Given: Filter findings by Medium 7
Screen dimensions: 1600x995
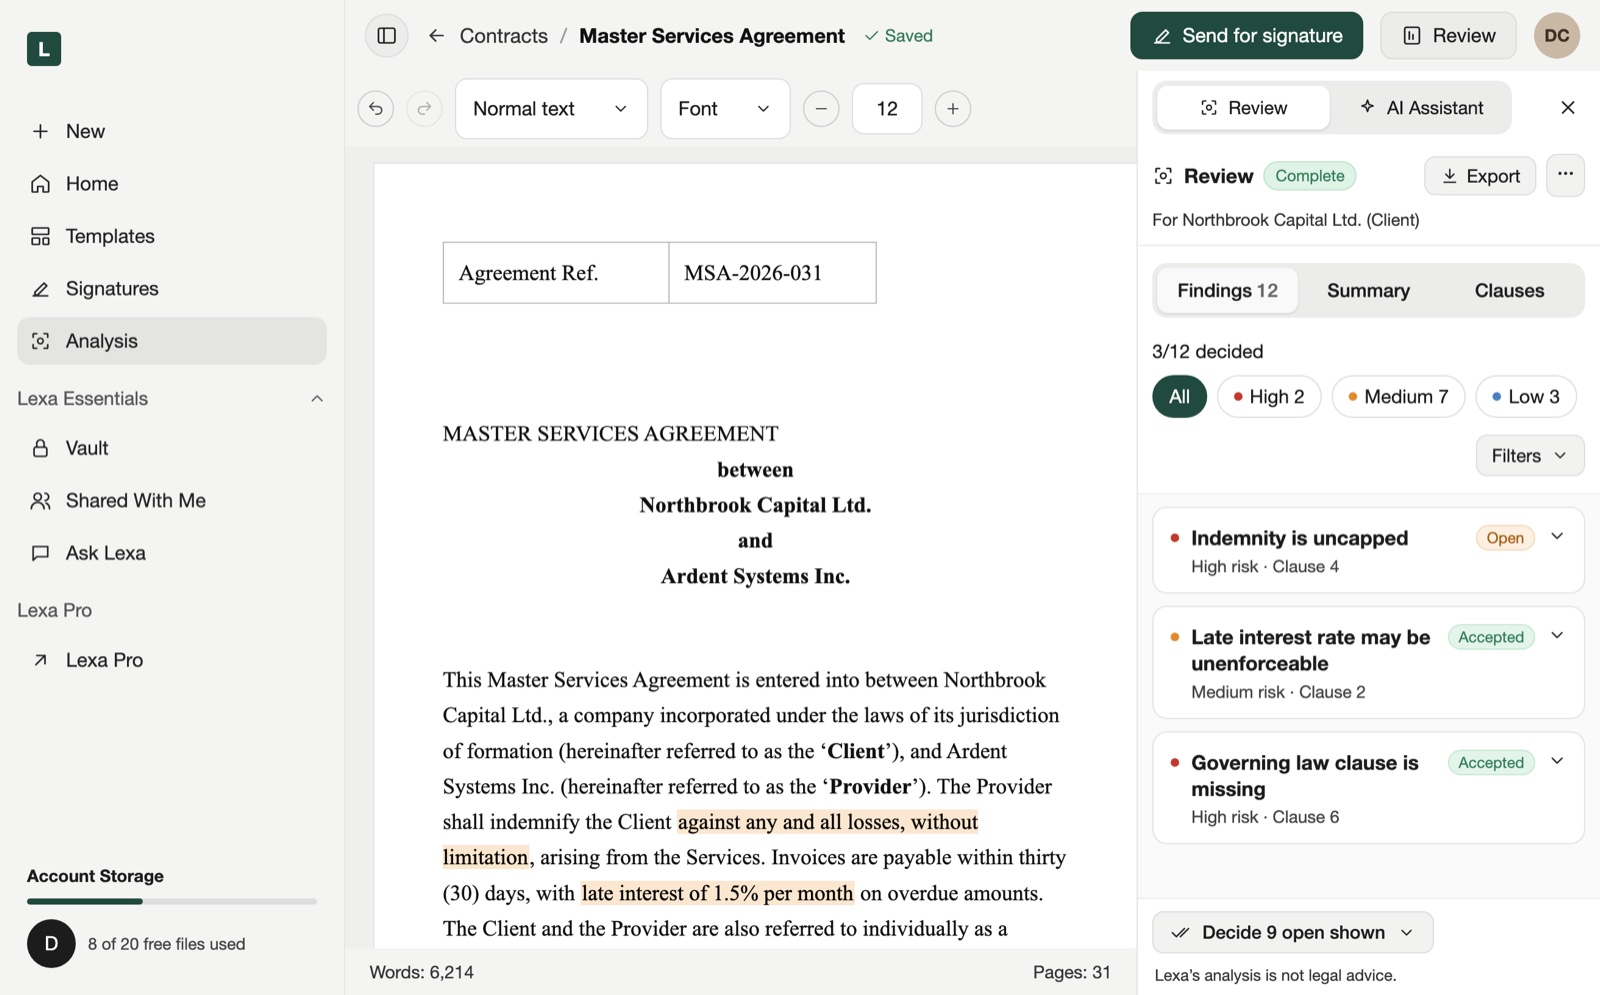Looking at the screenshot, I should (1398, 397).
